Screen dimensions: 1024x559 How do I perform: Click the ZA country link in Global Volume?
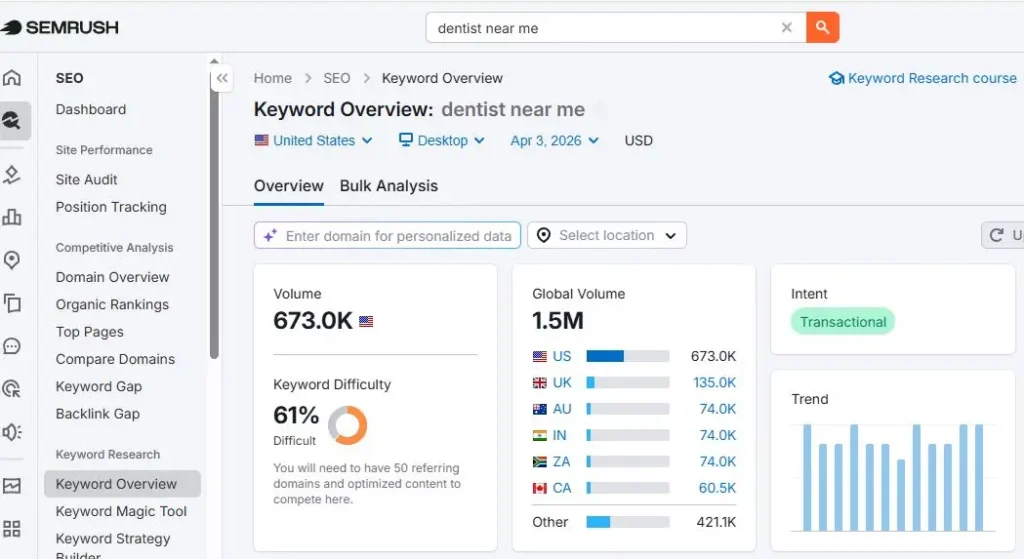tap(561, 462)
